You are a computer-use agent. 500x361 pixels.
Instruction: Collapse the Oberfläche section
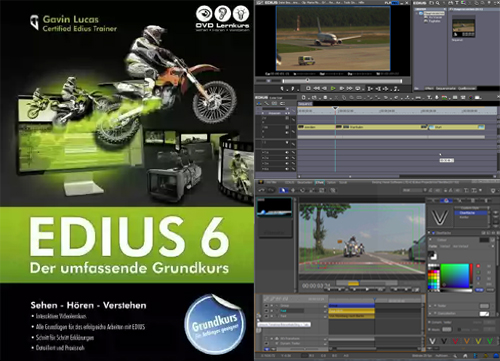click(x=430, y=233)
